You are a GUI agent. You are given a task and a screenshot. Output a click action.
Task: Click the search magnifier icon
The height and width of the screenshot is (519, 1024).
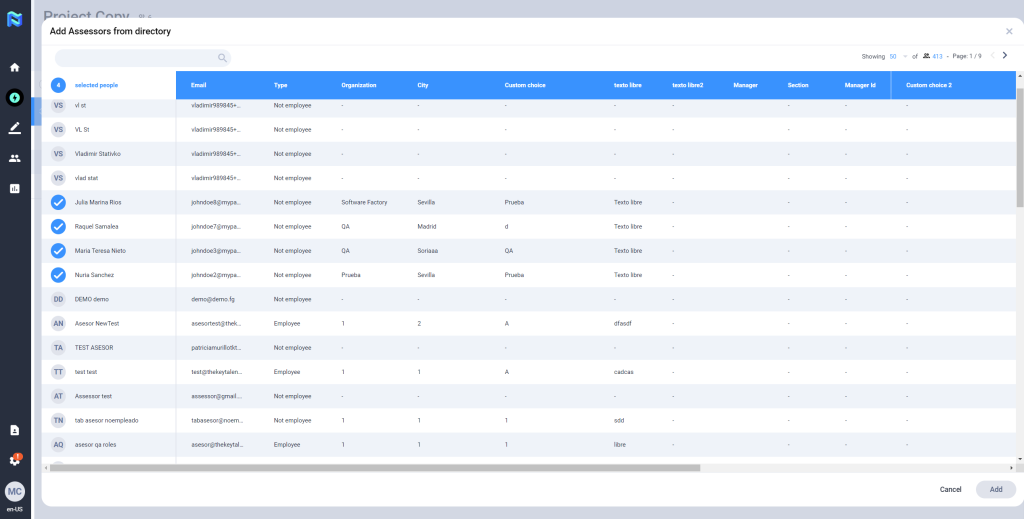pyautogui.click(x=222, y=58)
